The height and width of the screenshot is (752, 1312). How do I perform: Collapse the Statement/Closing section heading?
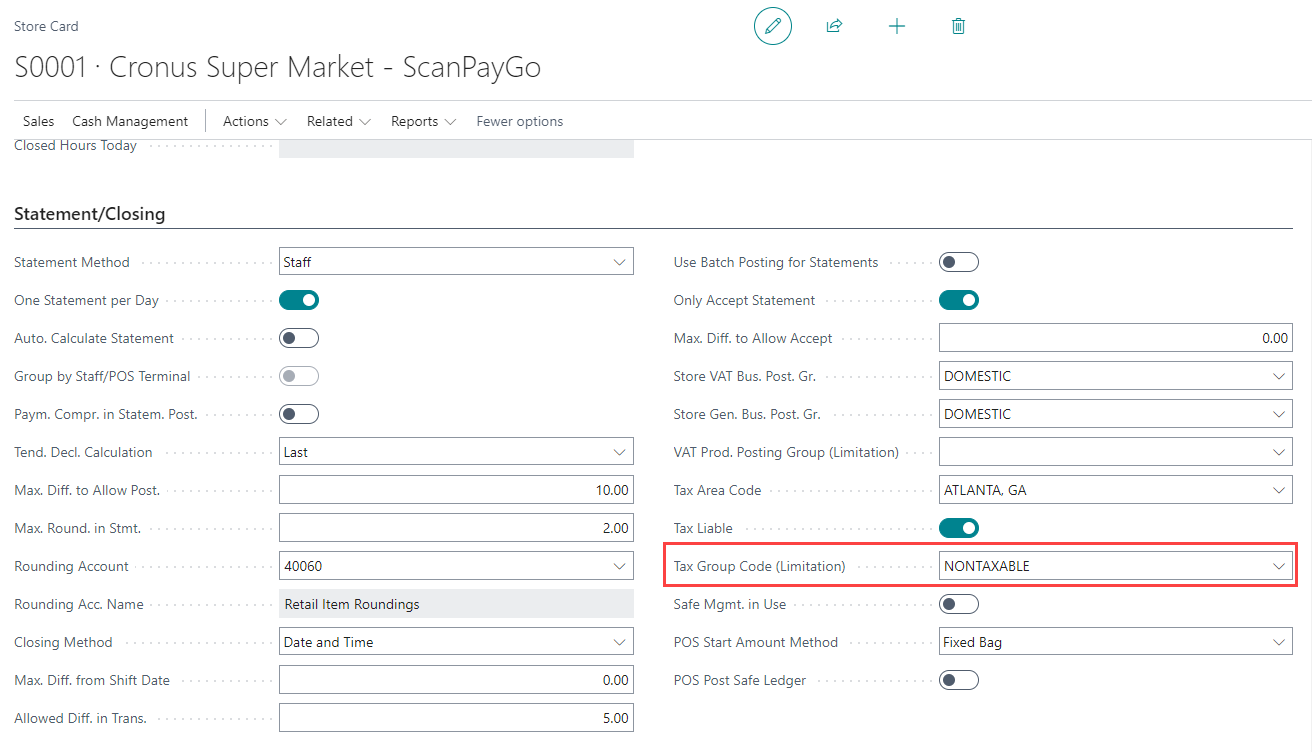click(x=90, y=214)
